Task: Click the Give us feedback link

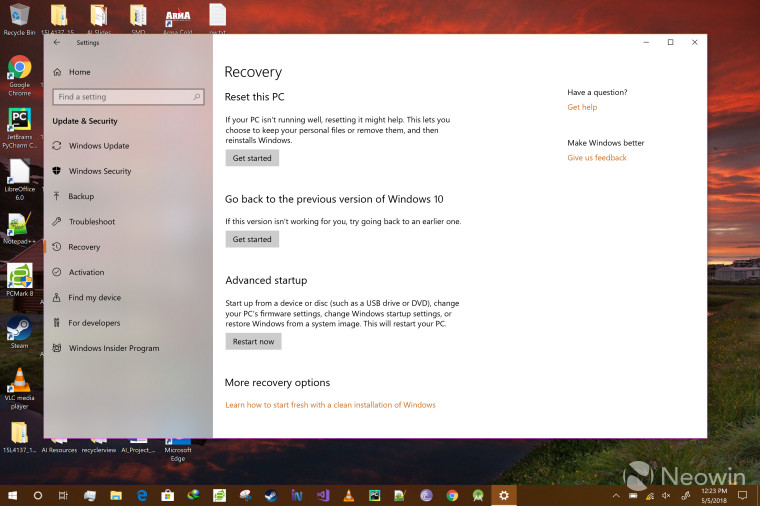Action: tap(597, 158)
